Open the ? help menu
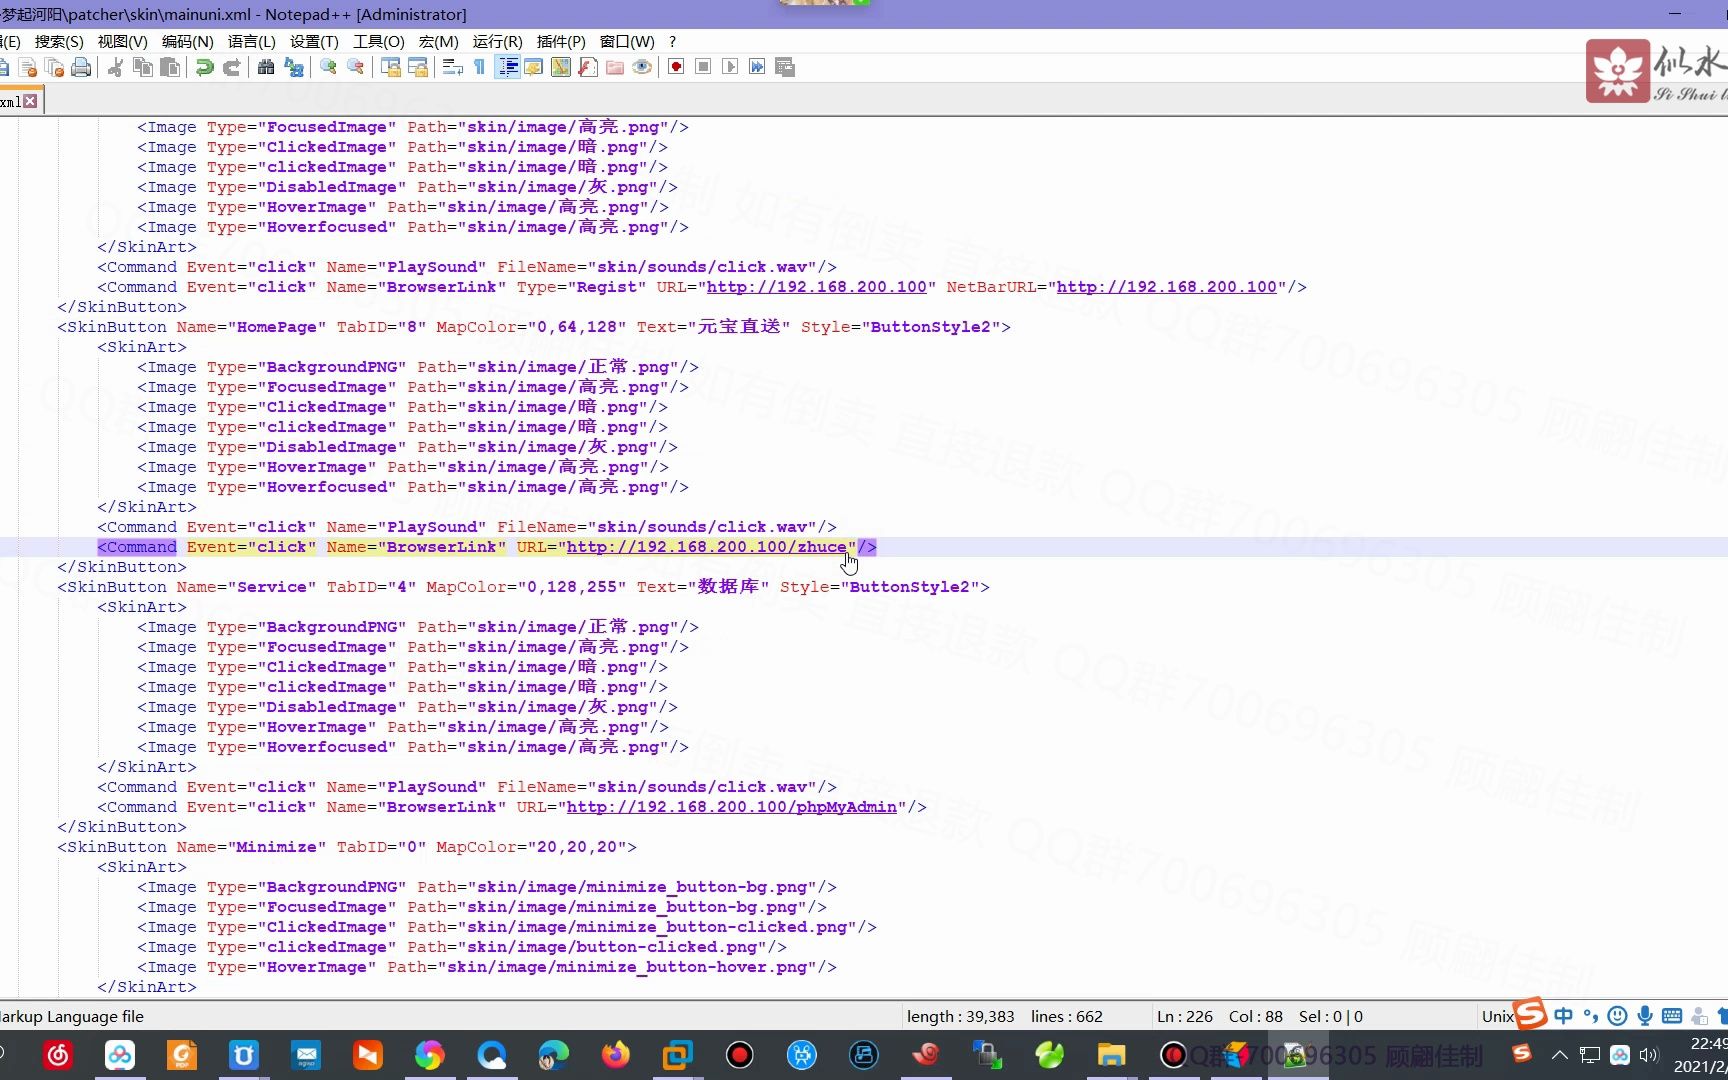 (672, 41)
